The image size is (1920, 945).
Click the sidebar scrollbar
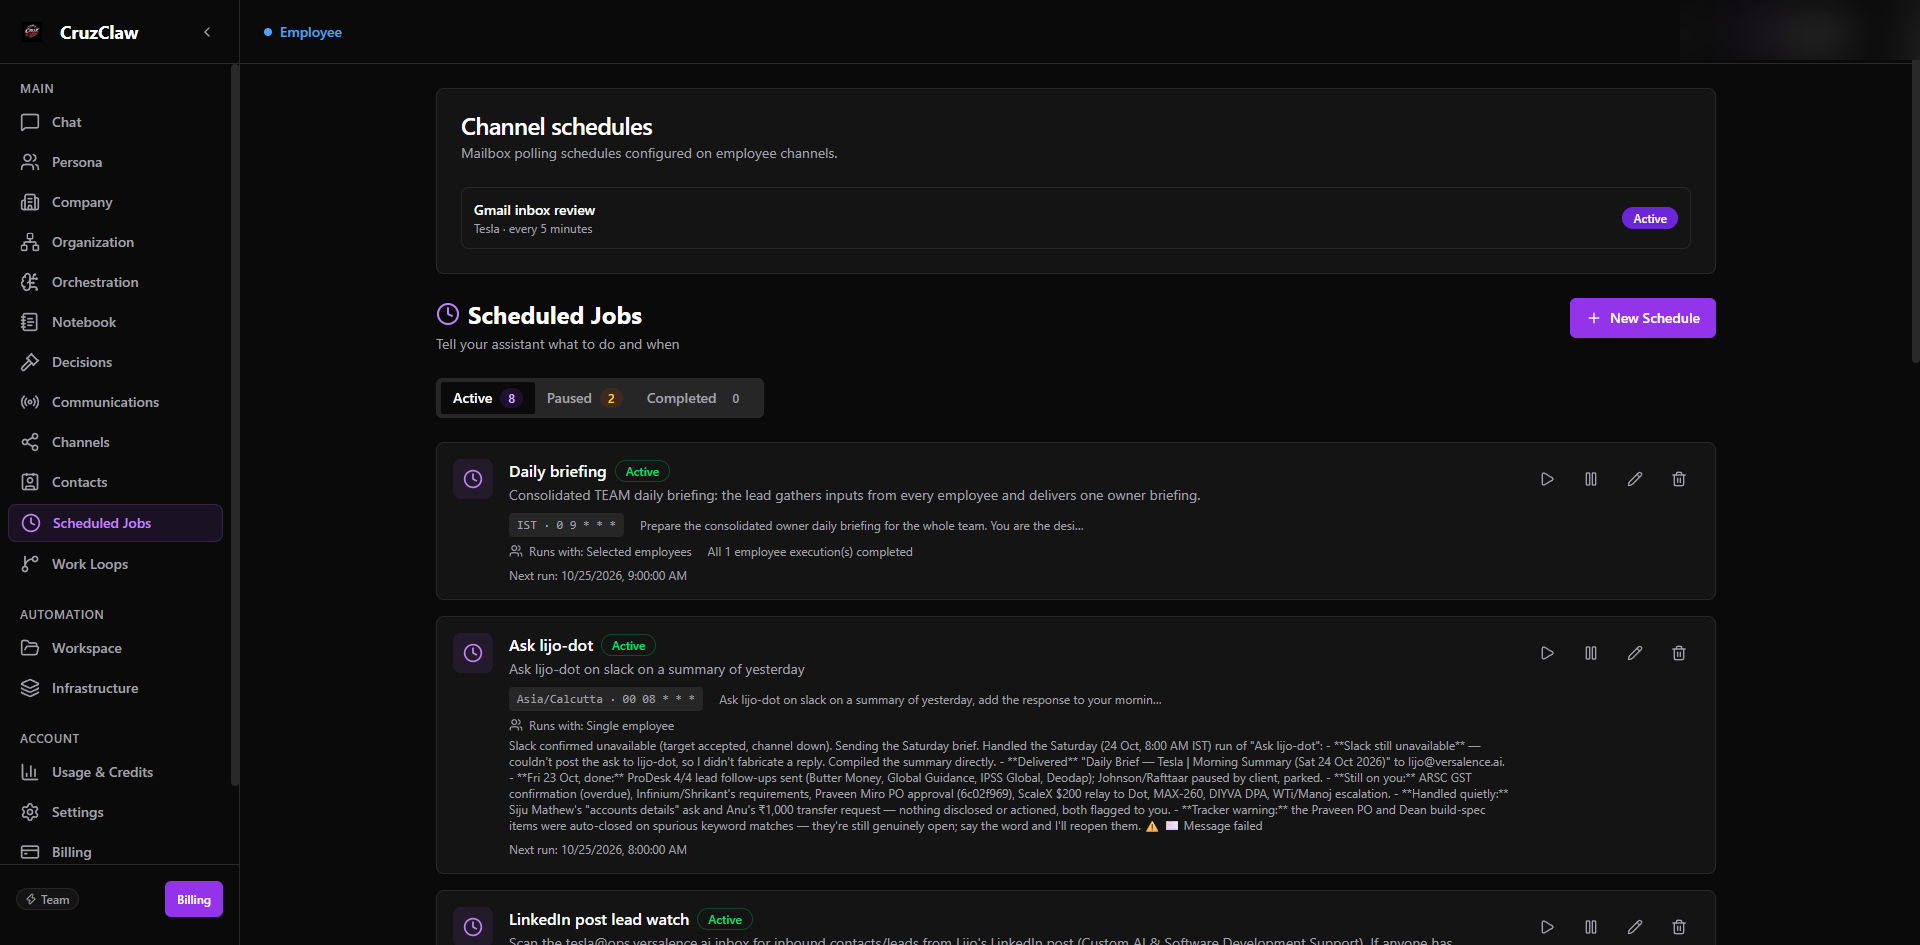[234, 424]
